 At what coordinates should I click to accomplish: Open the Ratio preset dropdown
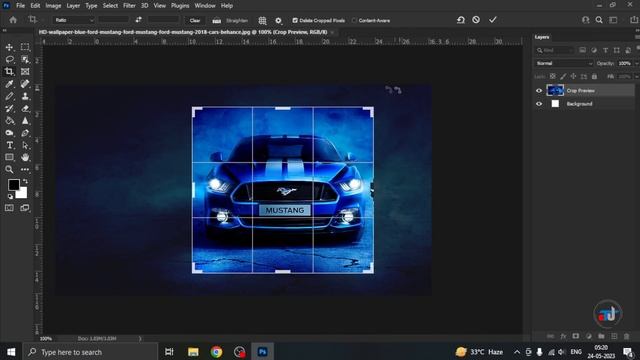pos(74,20)
